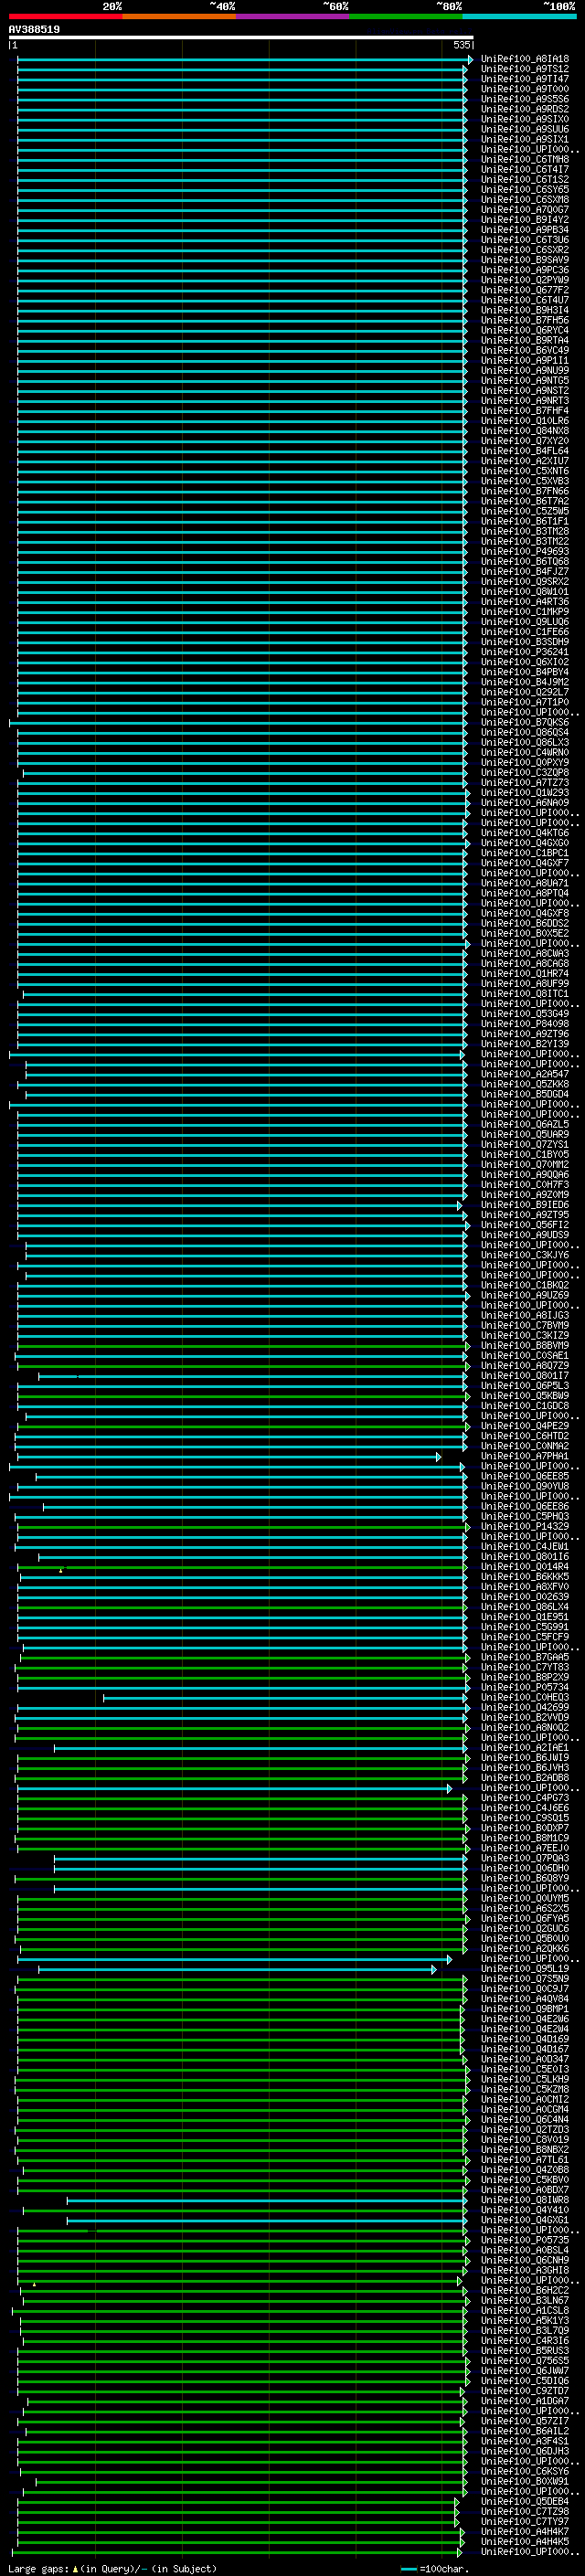Screen dimensions: 585x2576
Task: Select the UniRef100_A9PB34 label
Action: point(525,230)
